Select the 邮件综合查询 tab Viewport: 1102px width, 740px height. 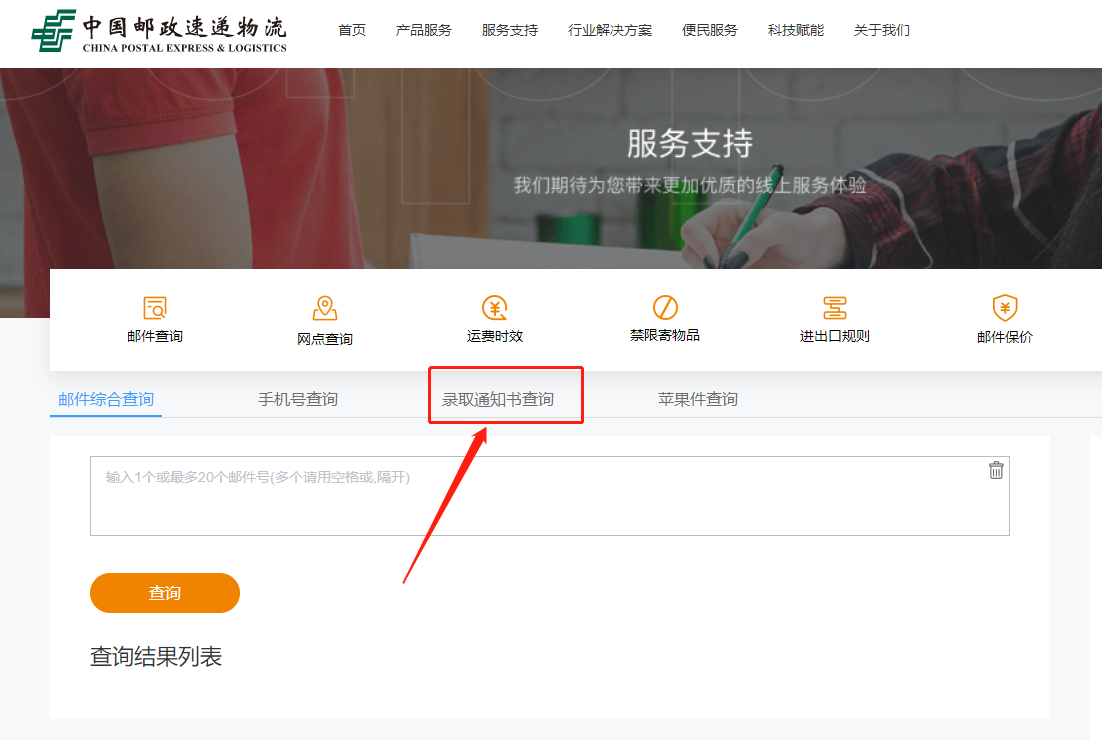(106, 399)
